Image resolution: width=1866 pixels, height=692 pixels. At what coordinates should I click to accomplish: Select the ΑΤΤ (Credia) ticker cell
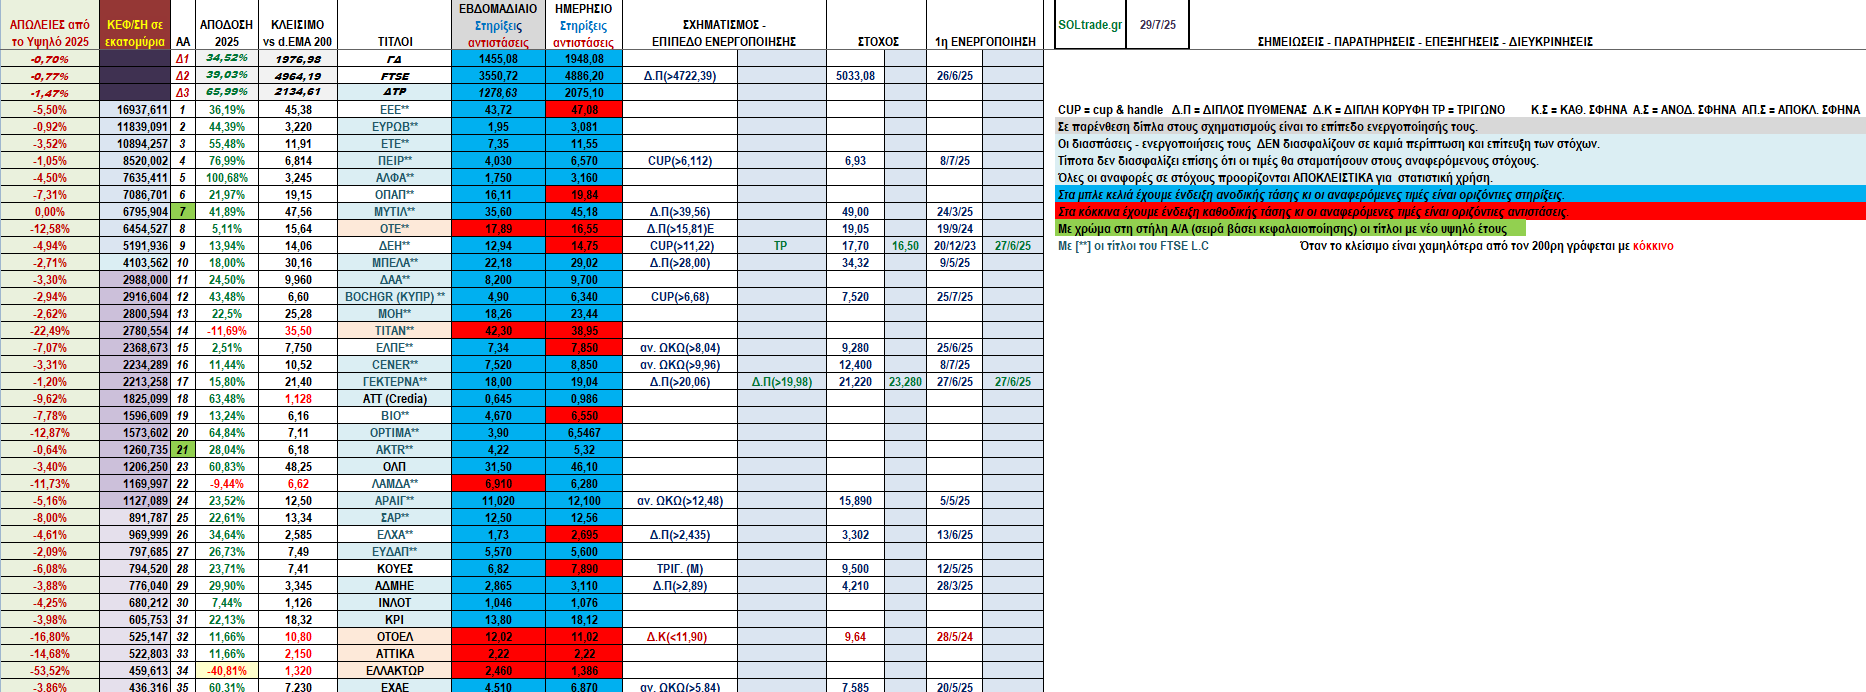pyautogui.click(x=395, y=399)
